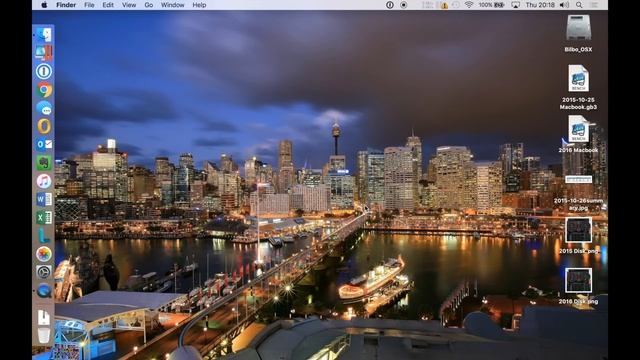Screen dimensions: 640x360
Task: Click the Thu 20:18 clock
Action: [540, 5]
